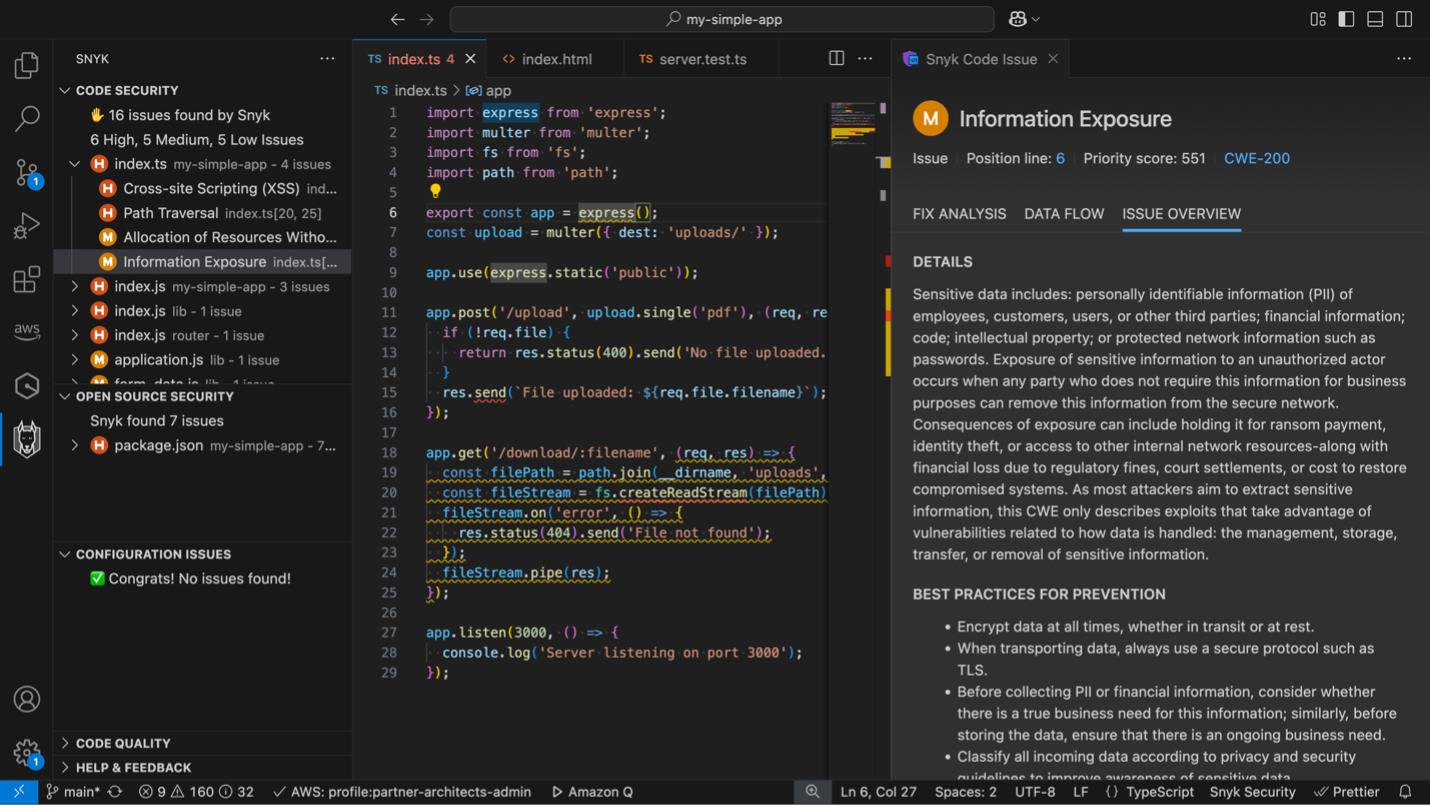This screenshot has height=809, width=1430.
Task: Expand the index.js my-simple-app issues group
Action: (x=74, y=286)
